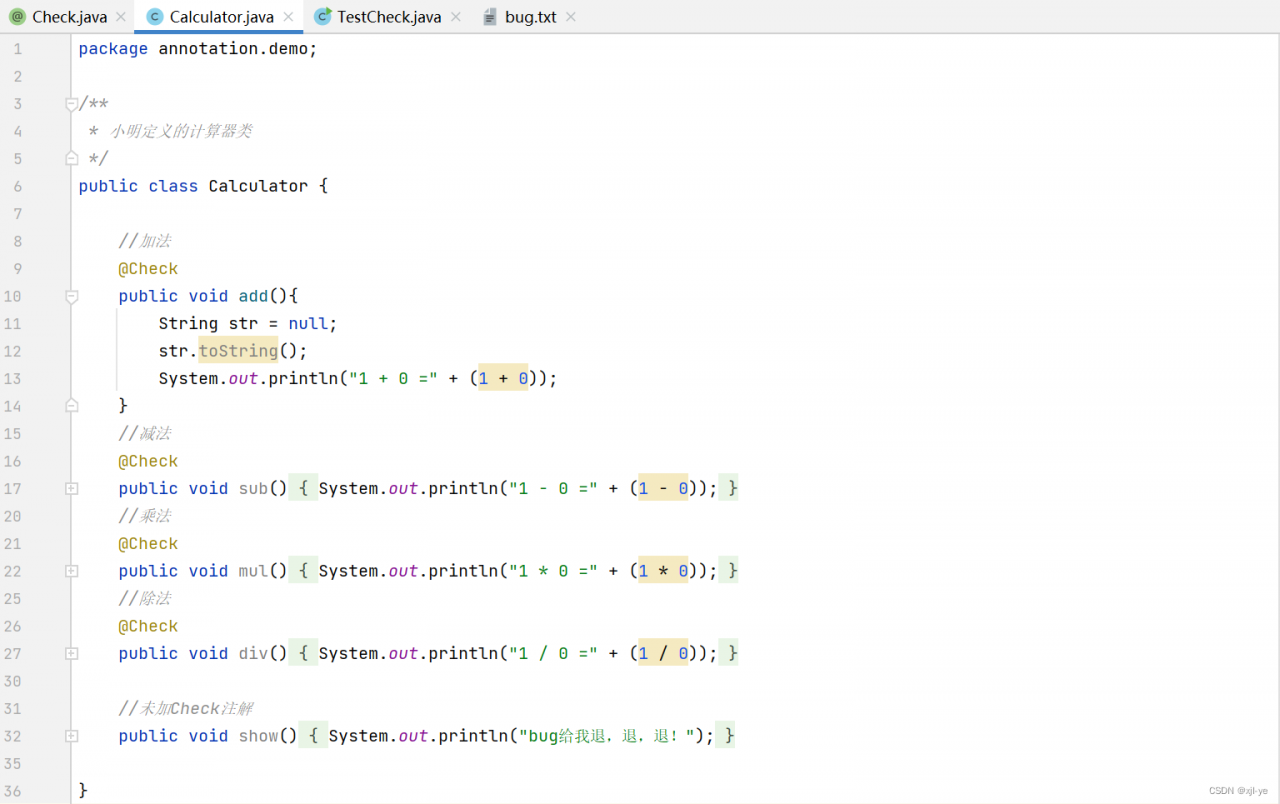Click the Calculator.java class file icon
The height and width of the screenshot is (804, 1280).
pyautogui.click(x=155, y=17)
